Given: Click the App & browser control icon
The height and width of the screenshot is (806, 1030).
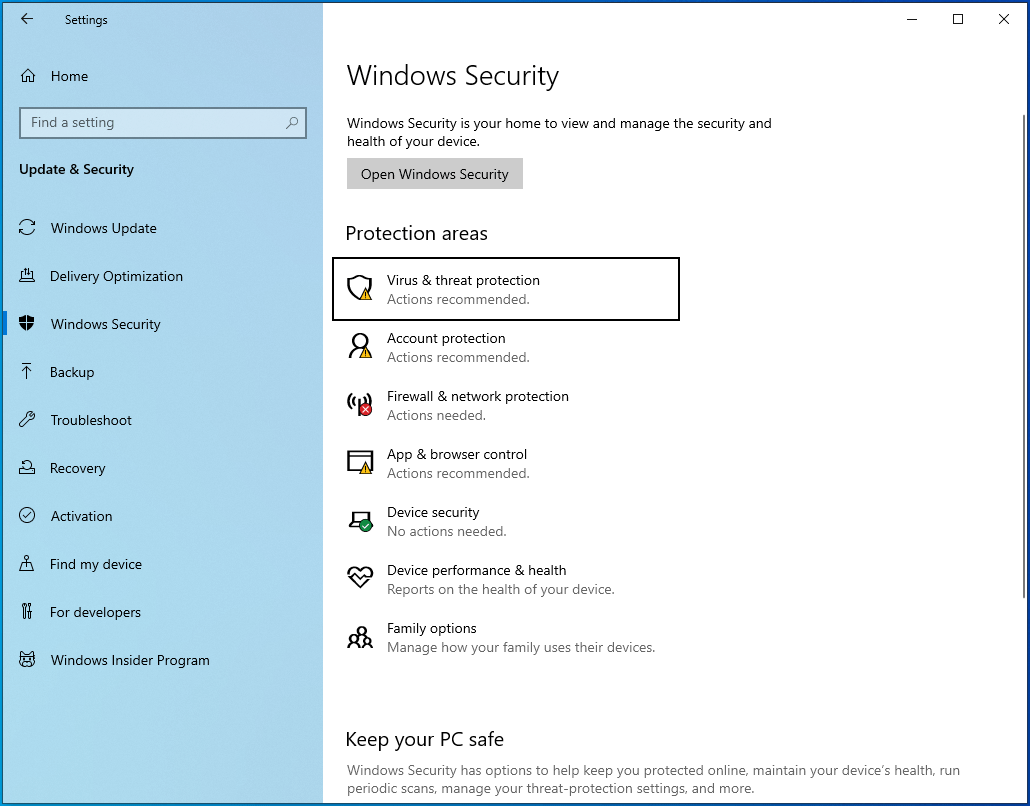Looking at the screenshot, I should point(359,463).
